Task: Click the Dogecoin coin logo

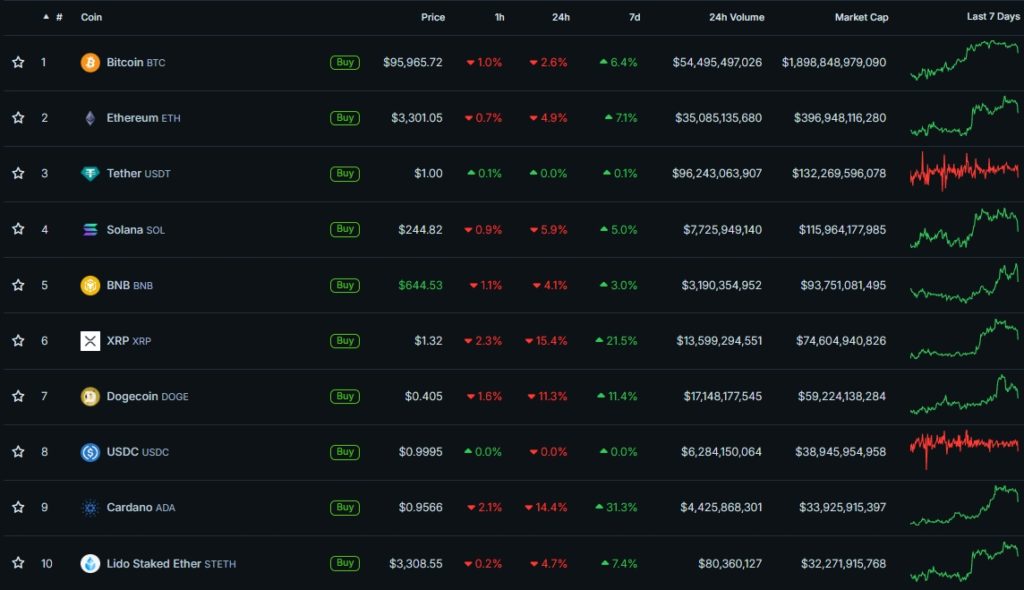Action: point(90,397)
